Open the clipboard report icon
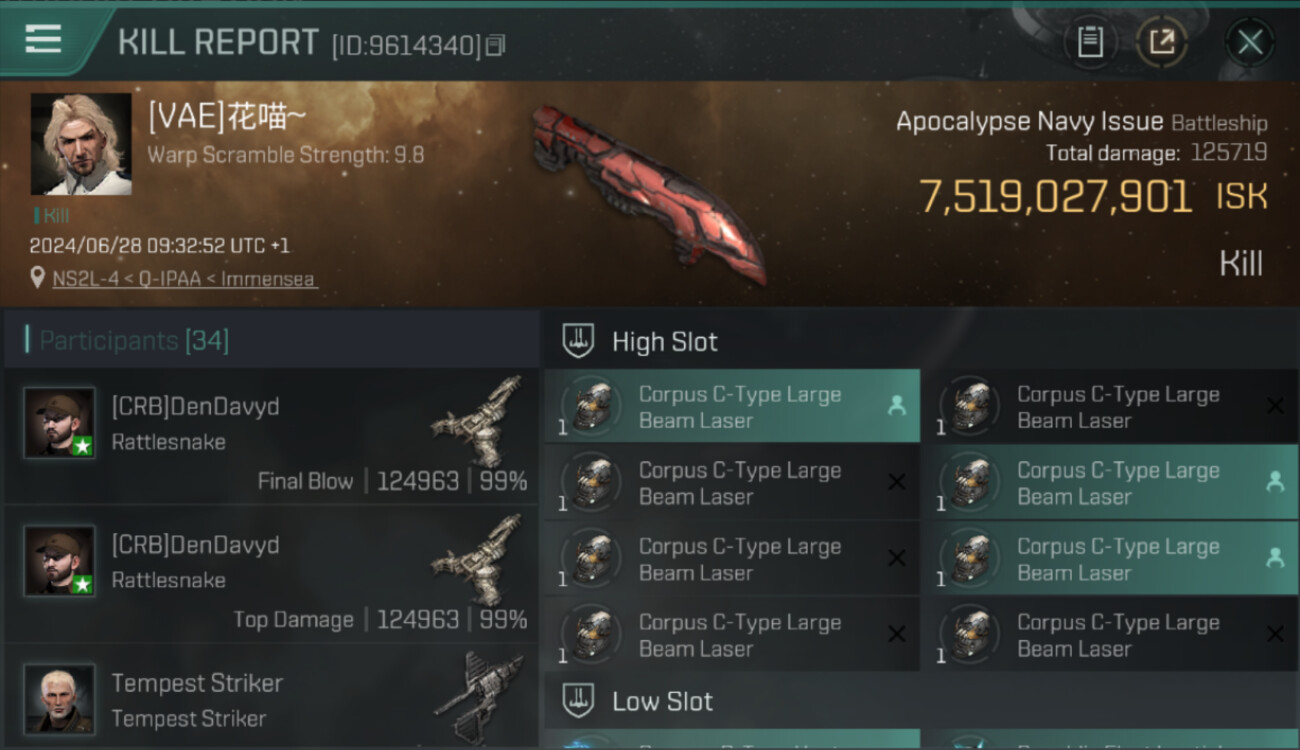The height and width of the screenshot is (750, 1300). 1090,42
